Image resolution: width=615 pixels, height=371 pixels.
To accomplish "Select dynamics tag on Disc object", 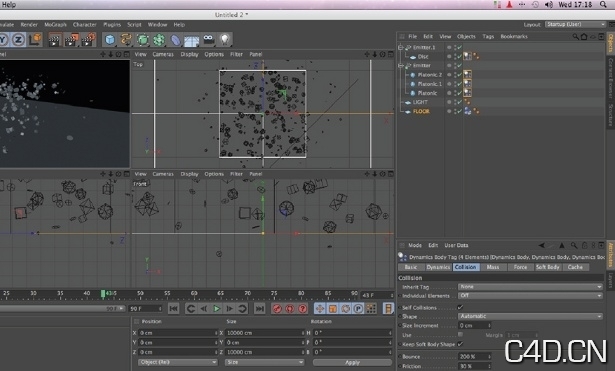I will [x=467, y=56].
